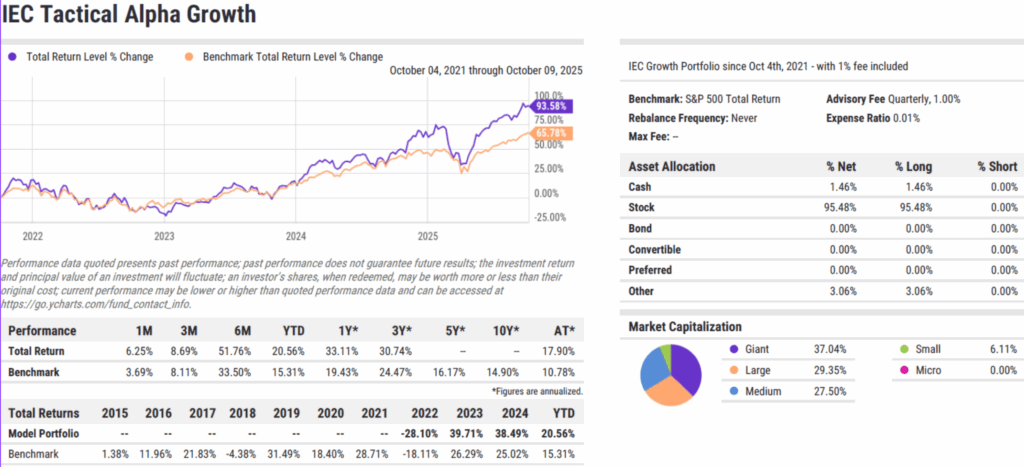Click the Micro market cap magenta circle
1024x467 pixels.
[904, 370]
